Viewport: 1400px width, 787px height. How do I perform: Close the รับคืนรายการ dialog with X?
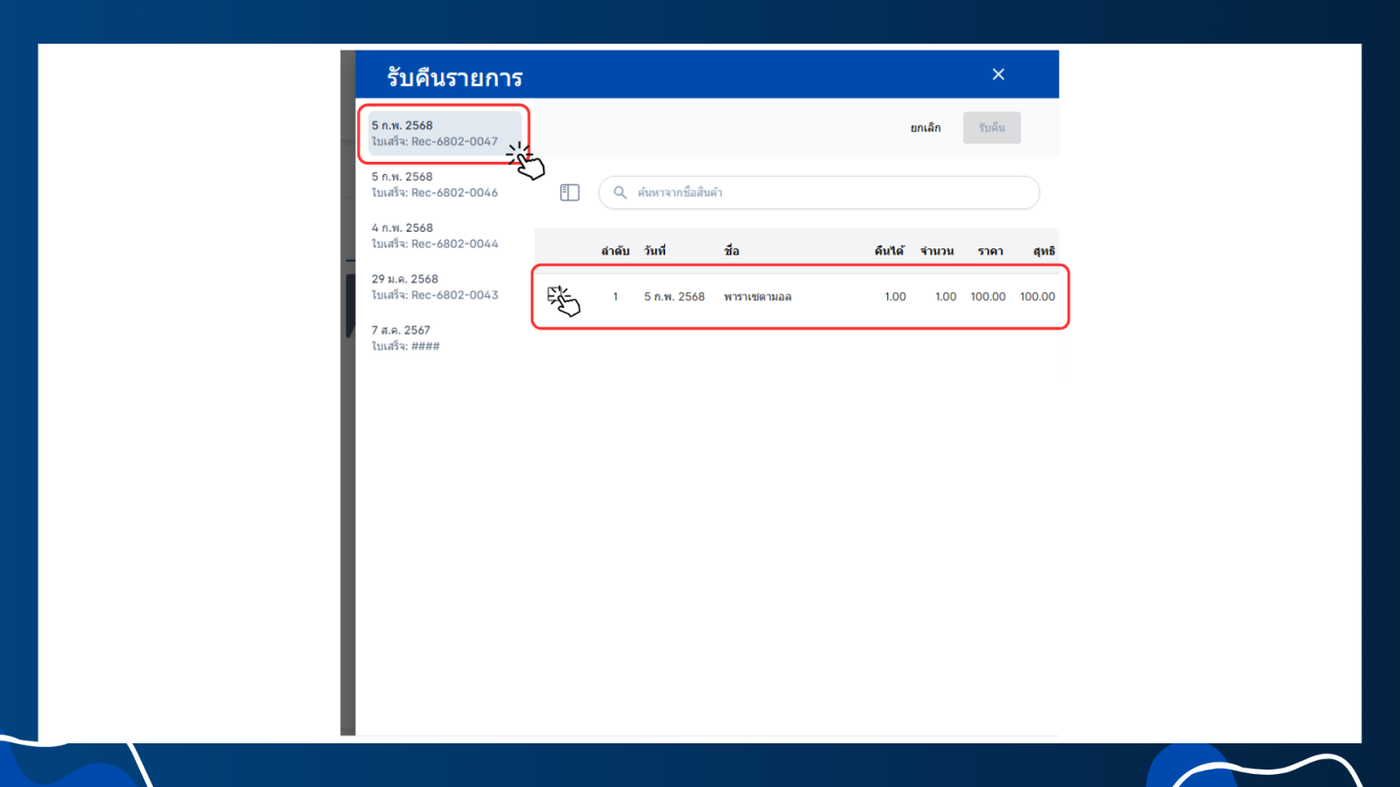[x=998, y=75]
